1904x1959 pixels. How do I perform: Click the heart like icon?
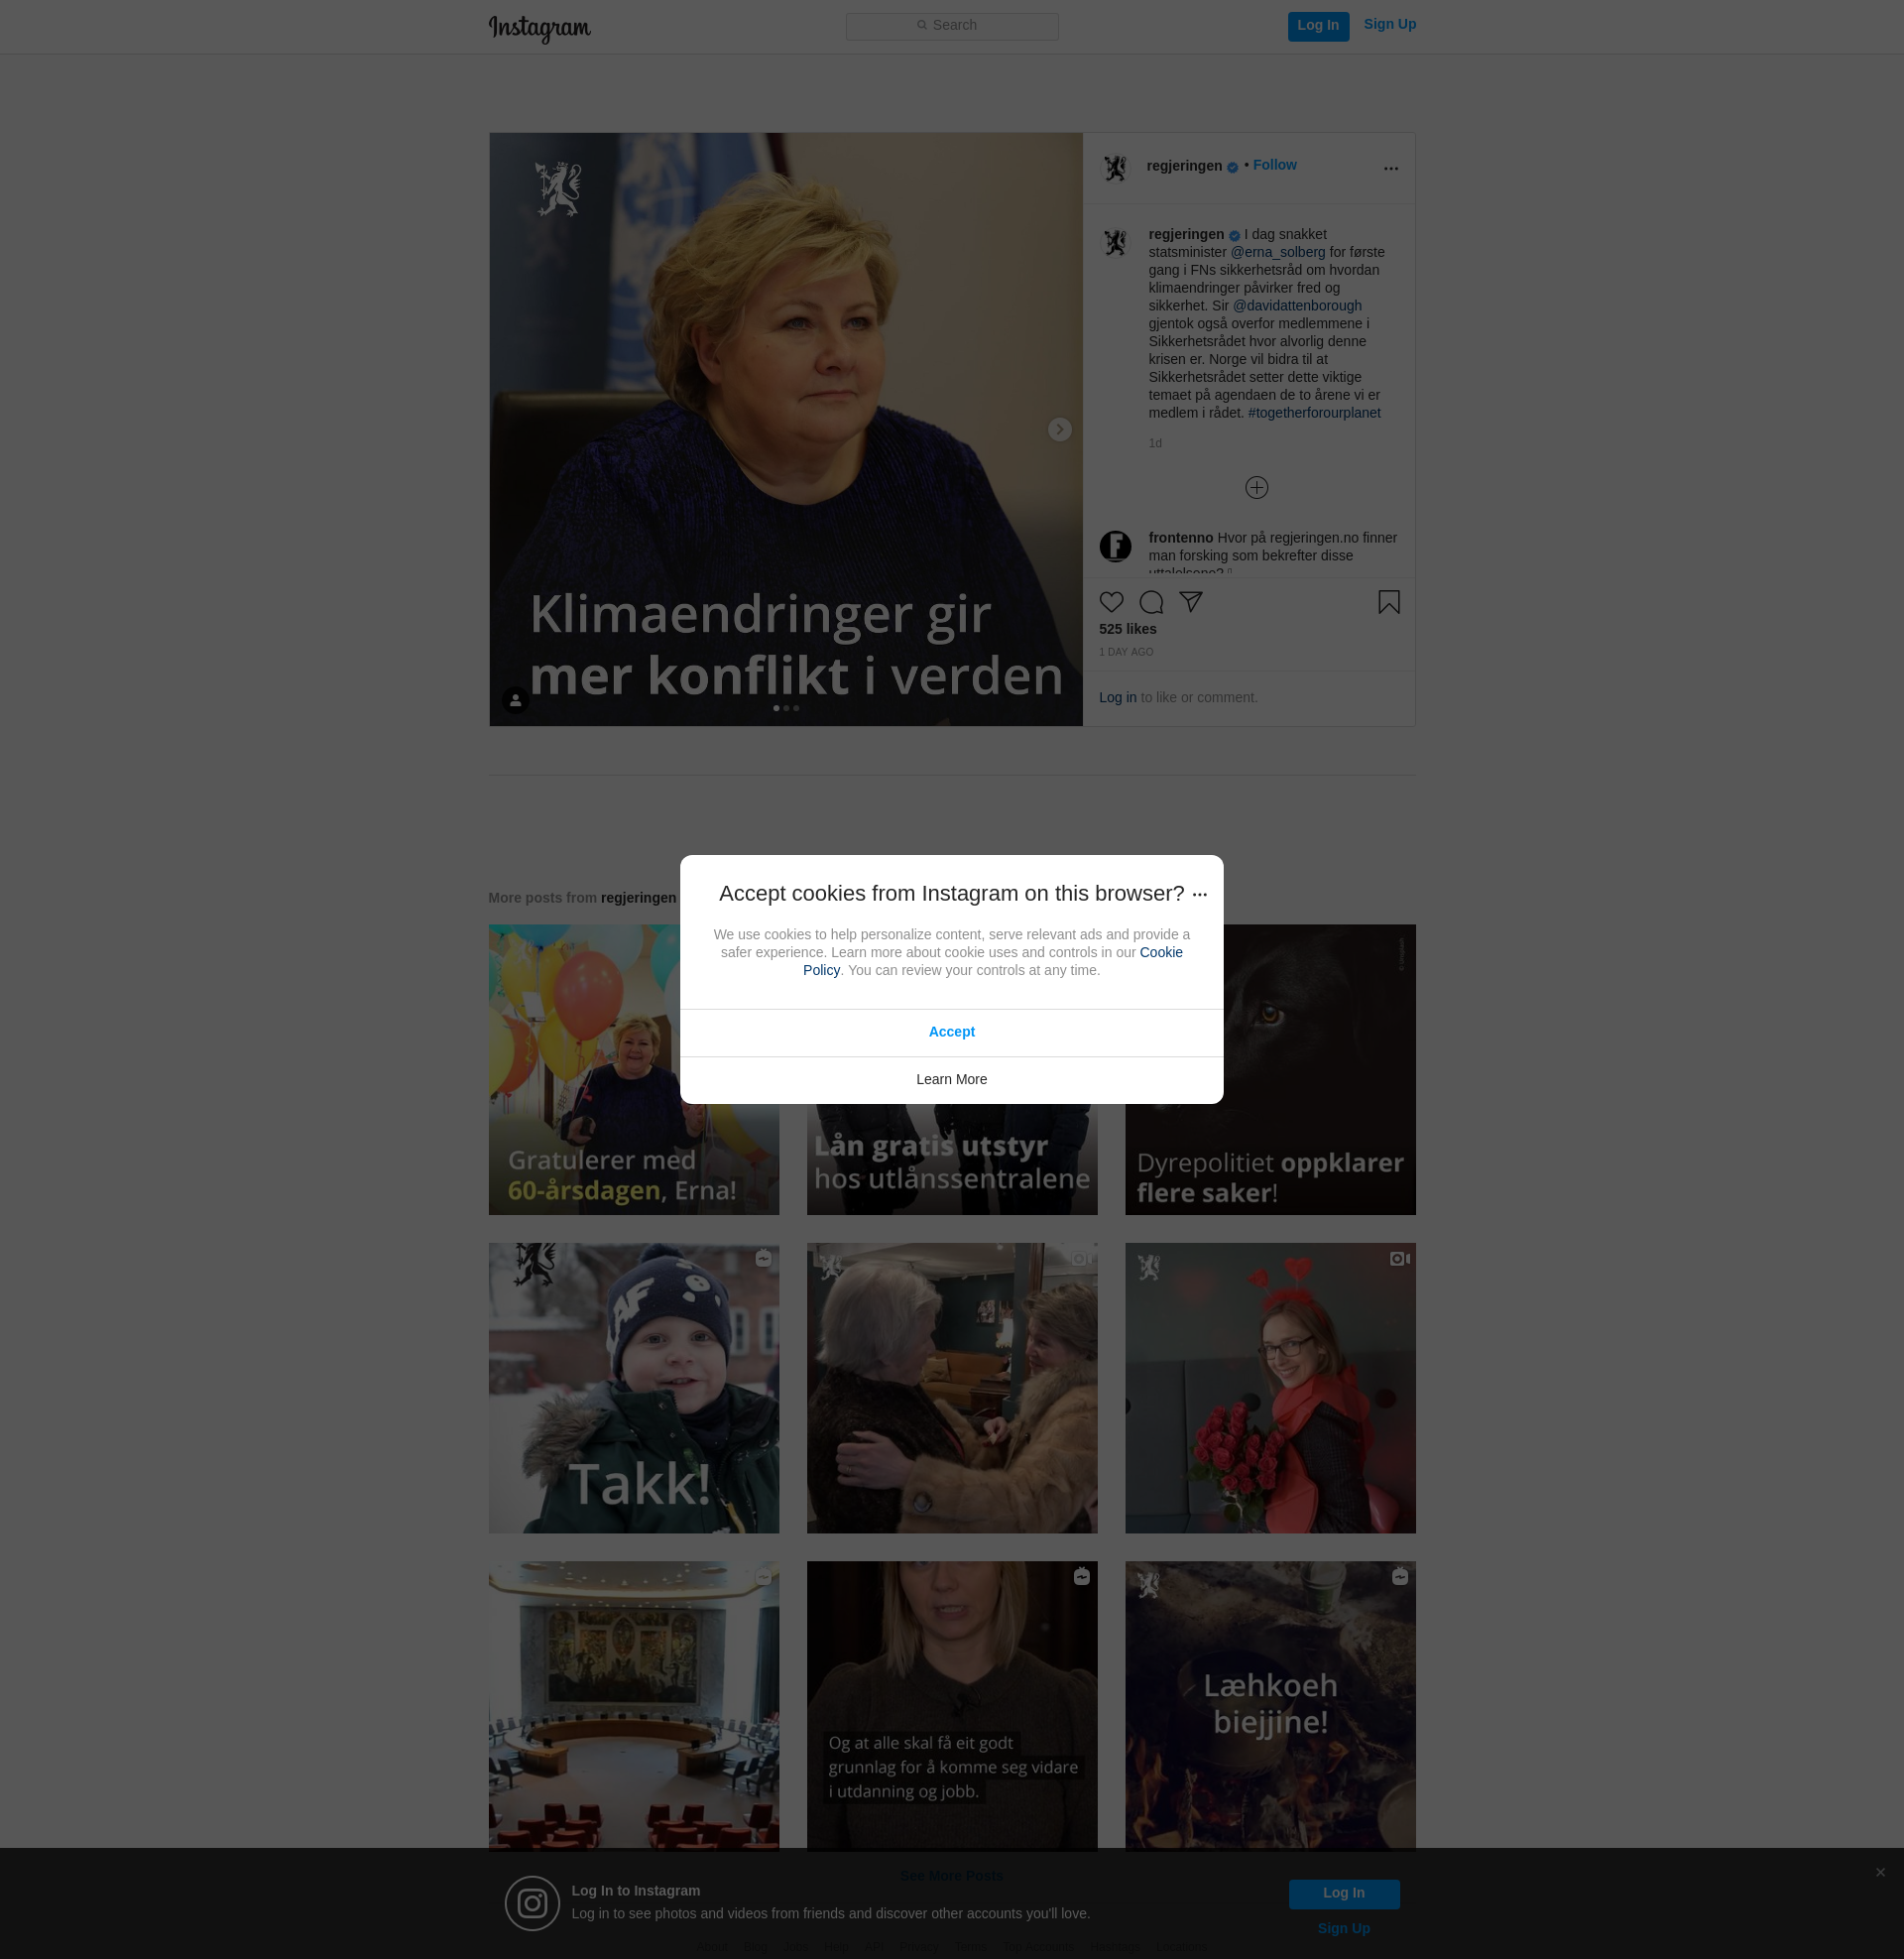point(1111,602)
